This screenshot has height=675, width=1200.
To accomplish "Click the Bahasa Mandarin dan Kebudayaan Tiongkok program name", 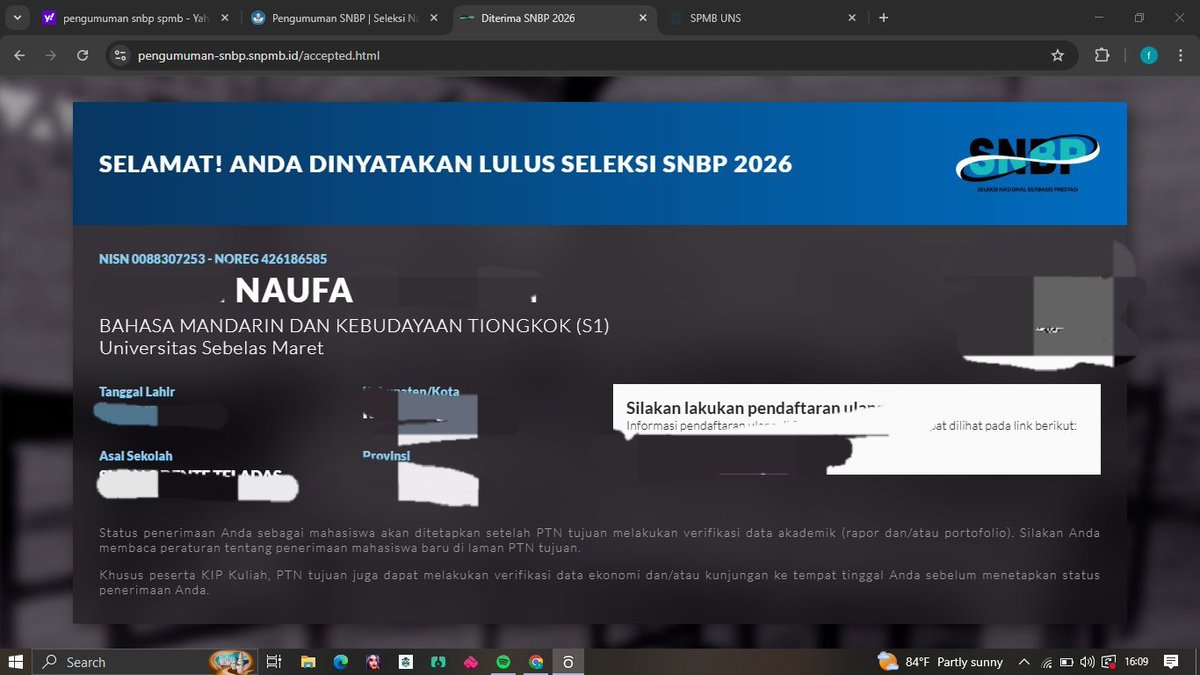I will click(354, 326).
